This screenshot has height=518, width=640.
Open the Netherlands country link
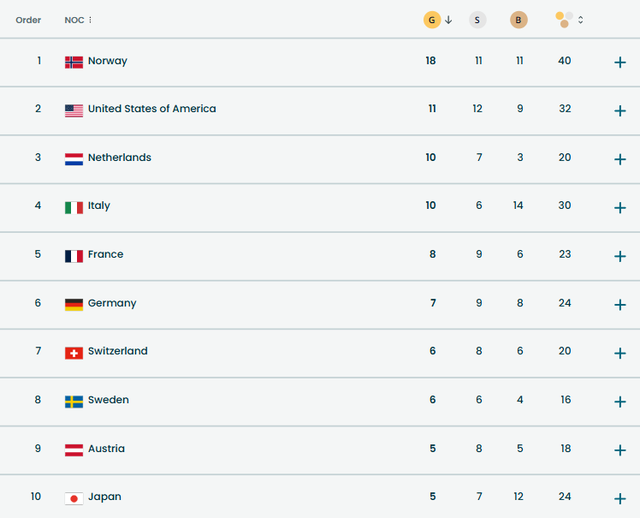[x=119, y=158]
